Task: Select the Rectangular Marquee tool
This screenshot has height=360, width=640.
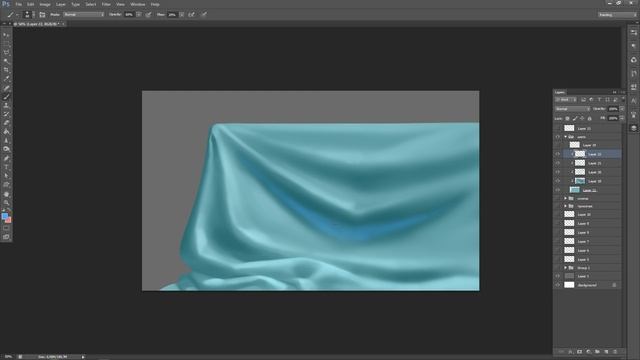Action: click(x=6, y=44)
